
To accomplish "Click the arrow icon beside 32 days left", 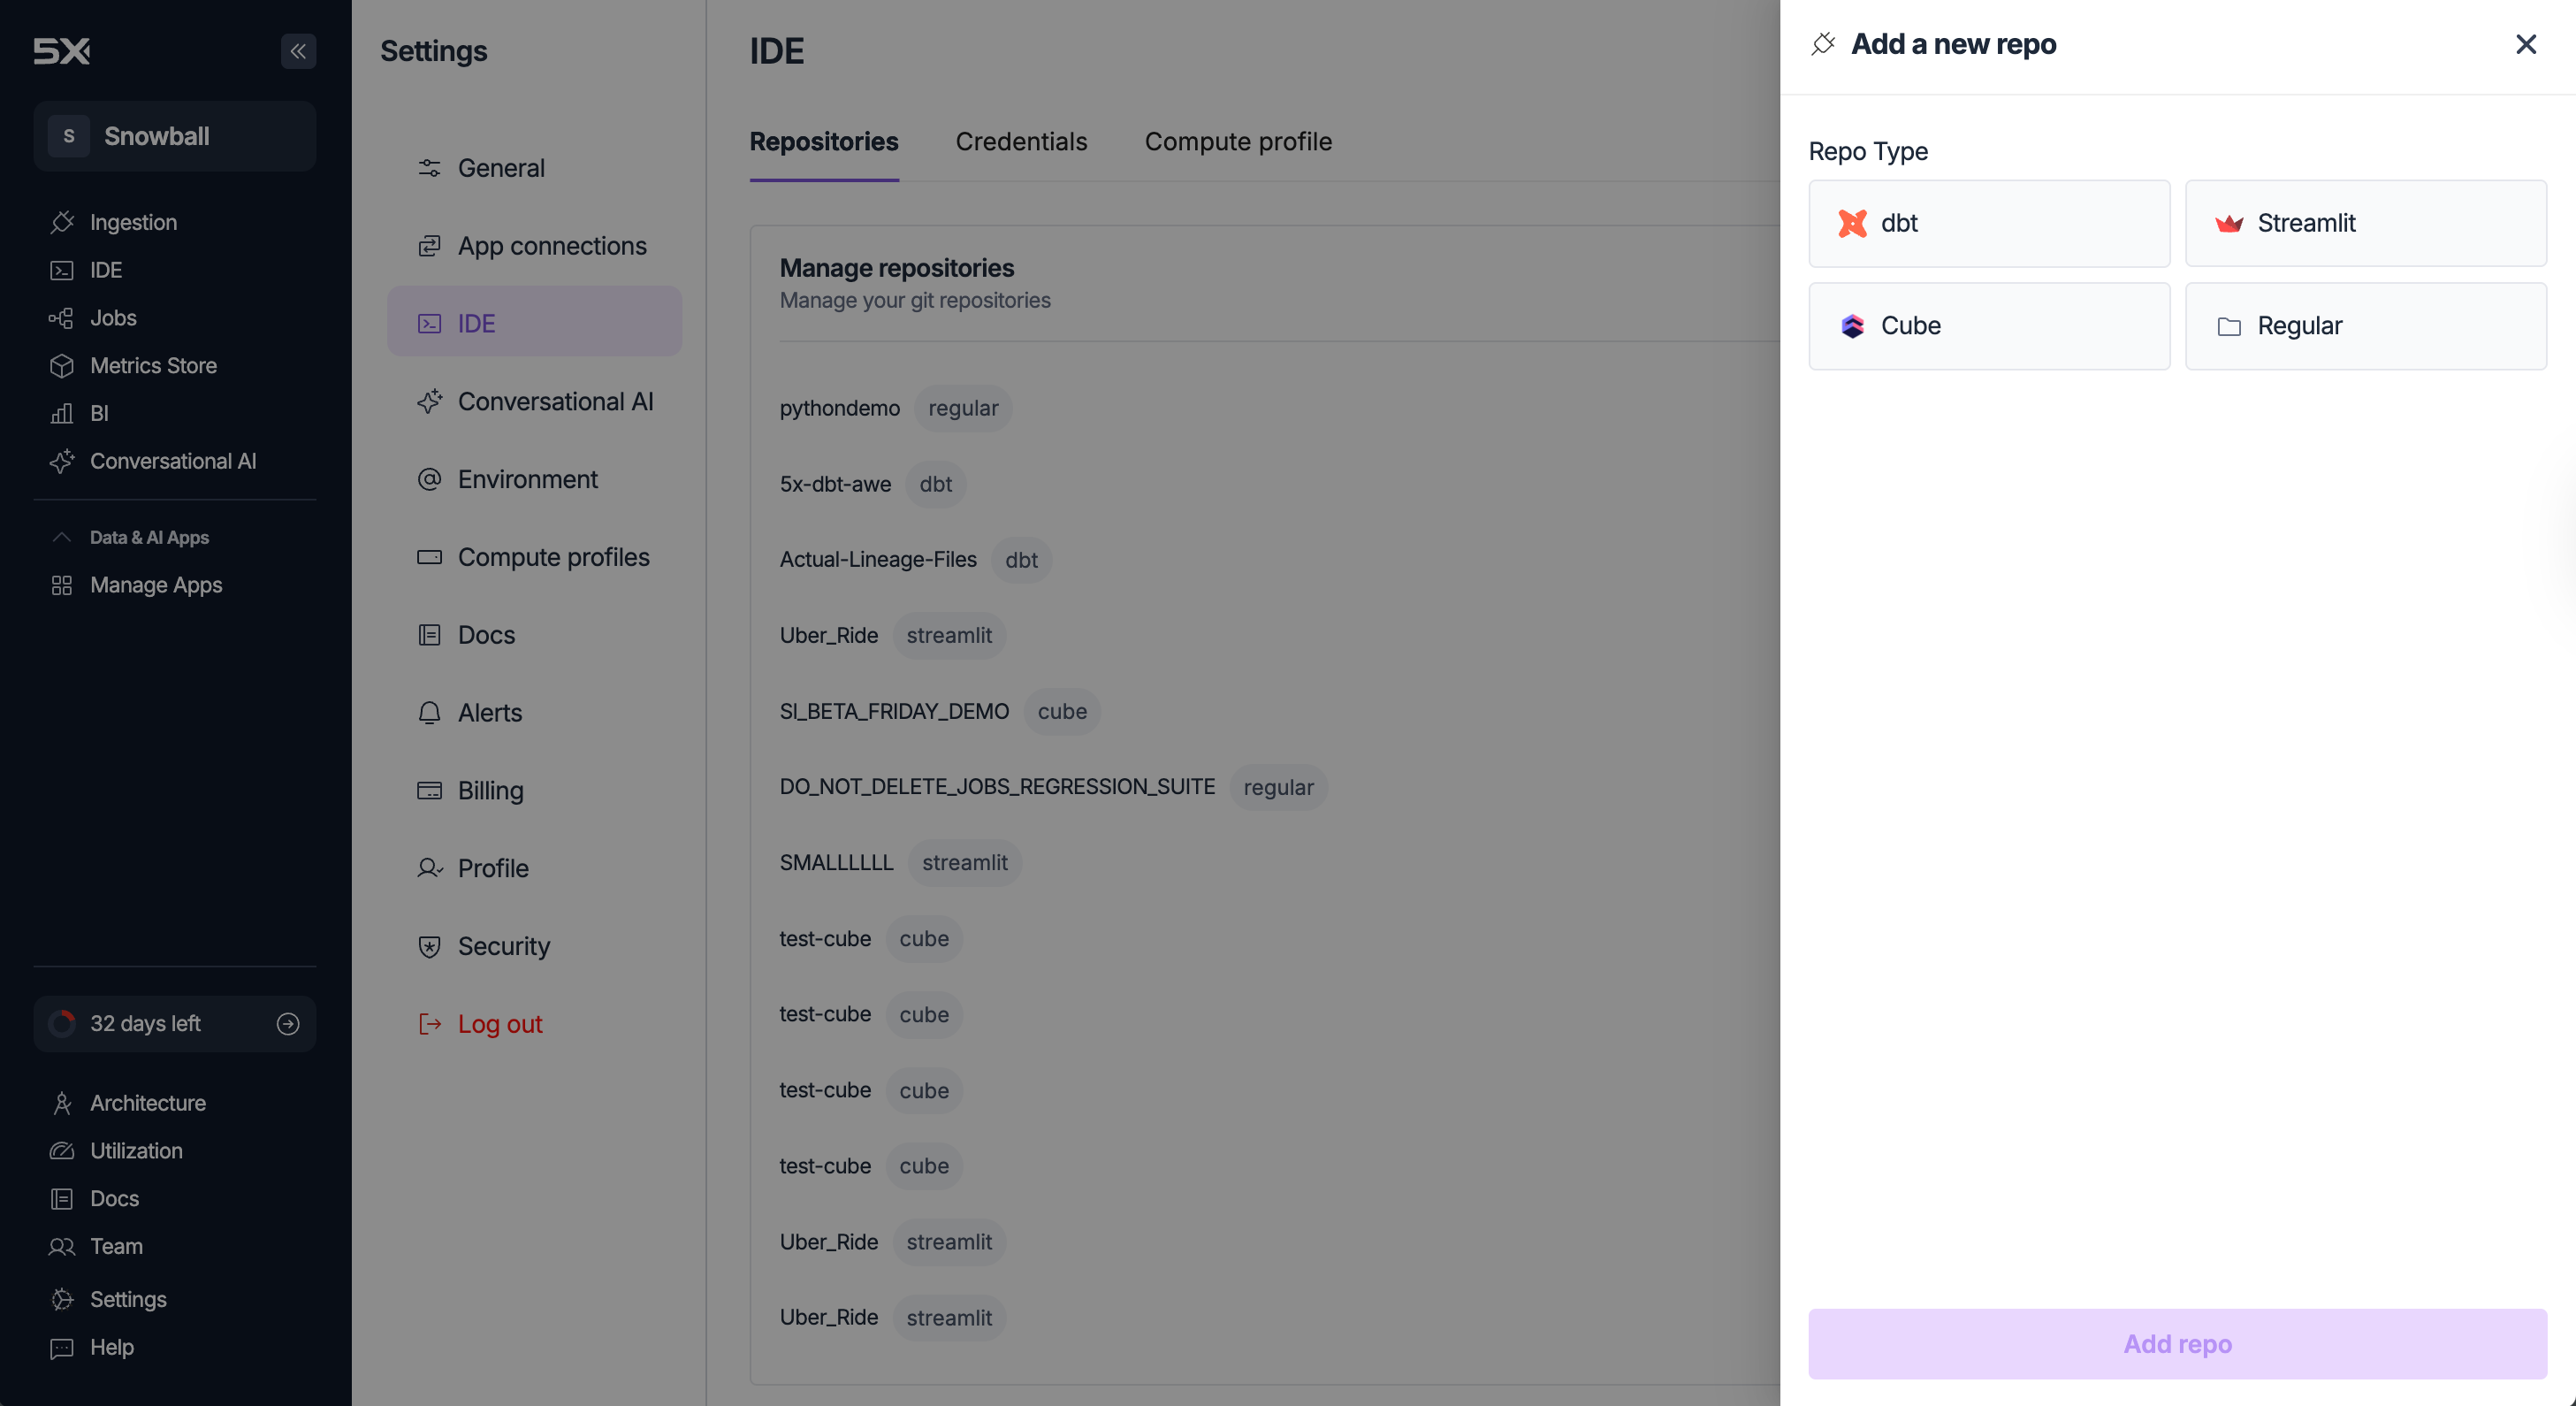I will click(x=288, y=1023).
